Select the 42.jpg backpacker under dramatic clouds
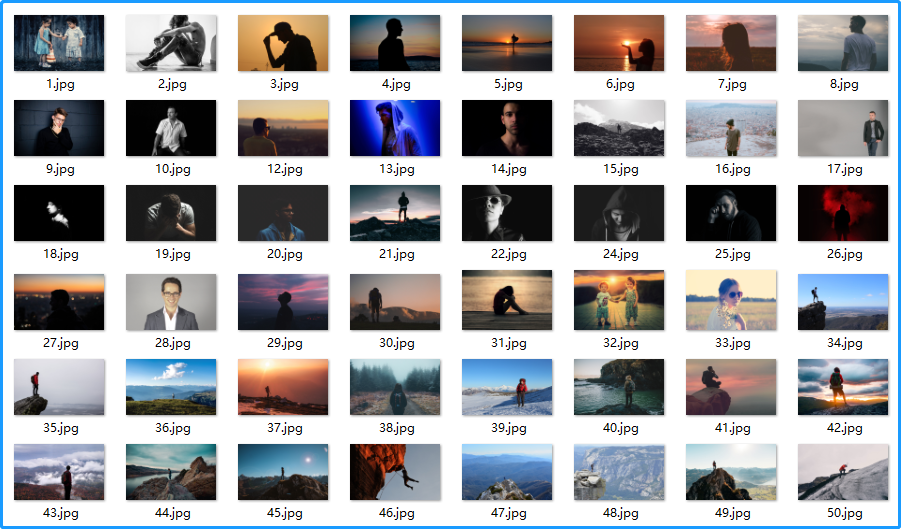 (843, 387)
